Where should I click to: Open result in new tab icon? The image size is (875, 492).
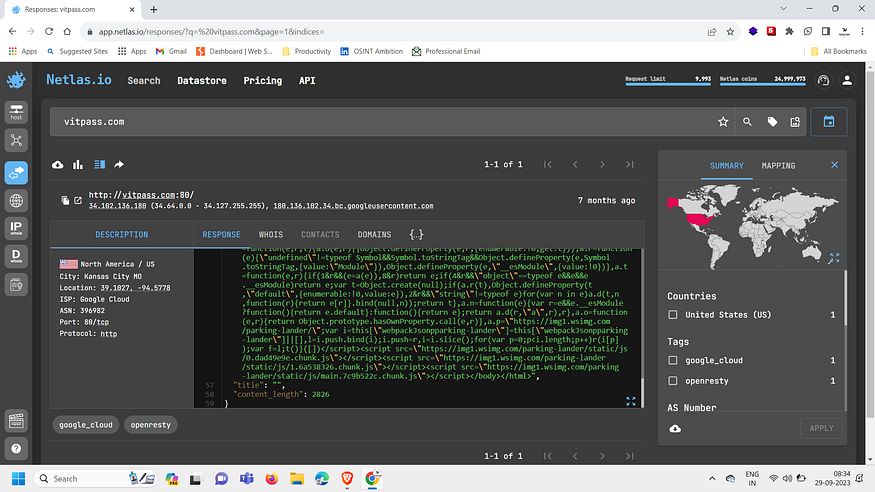coord(78,200)
